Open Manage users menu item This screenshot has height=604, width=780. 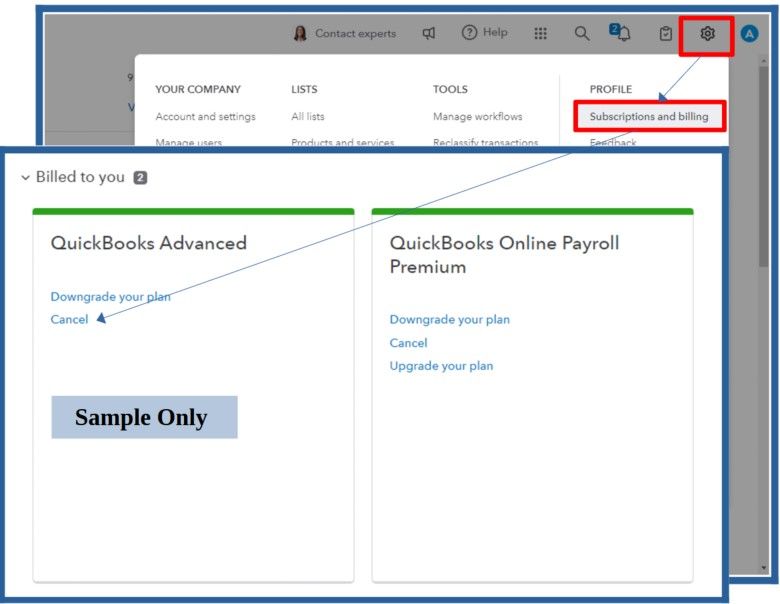189,142
